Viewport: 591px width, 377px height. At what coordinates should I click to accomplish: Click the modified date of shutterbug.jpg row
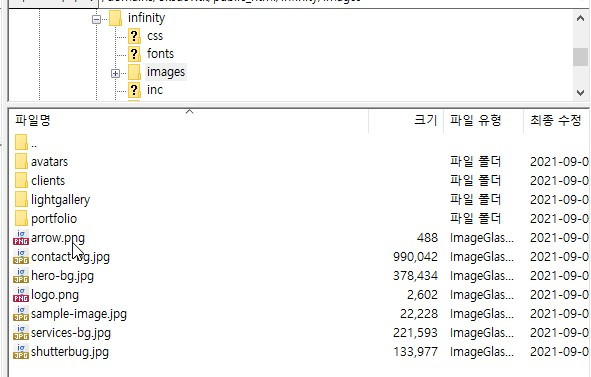[559, 352]
